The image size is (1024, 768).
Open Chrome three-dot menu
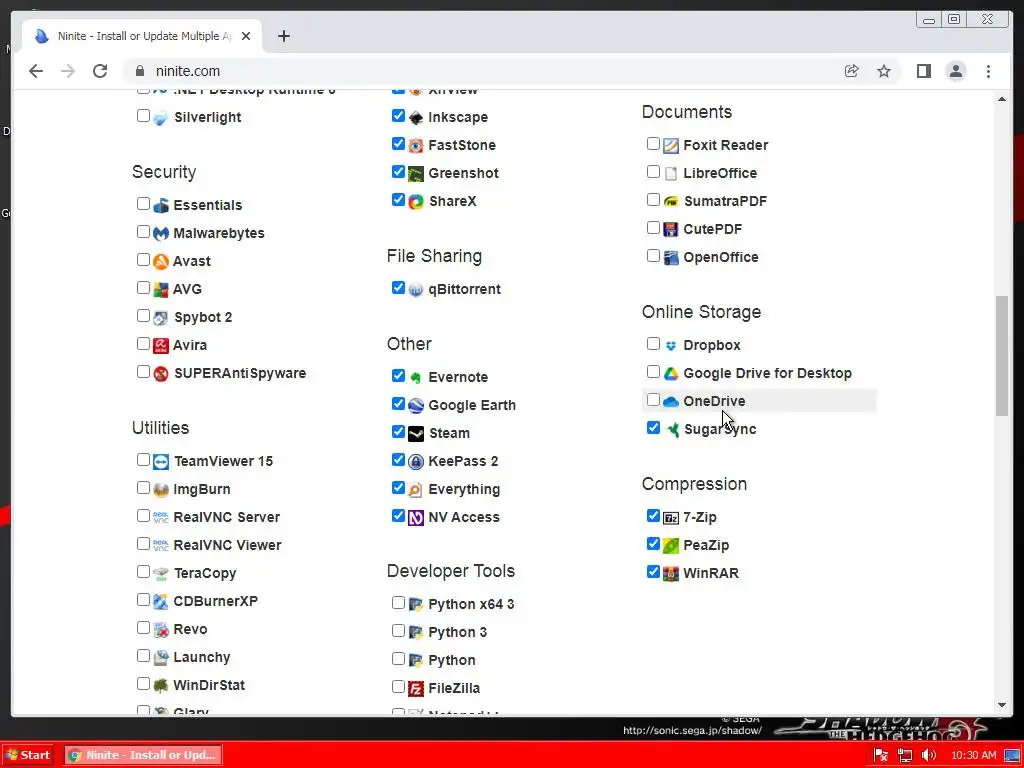988,71
